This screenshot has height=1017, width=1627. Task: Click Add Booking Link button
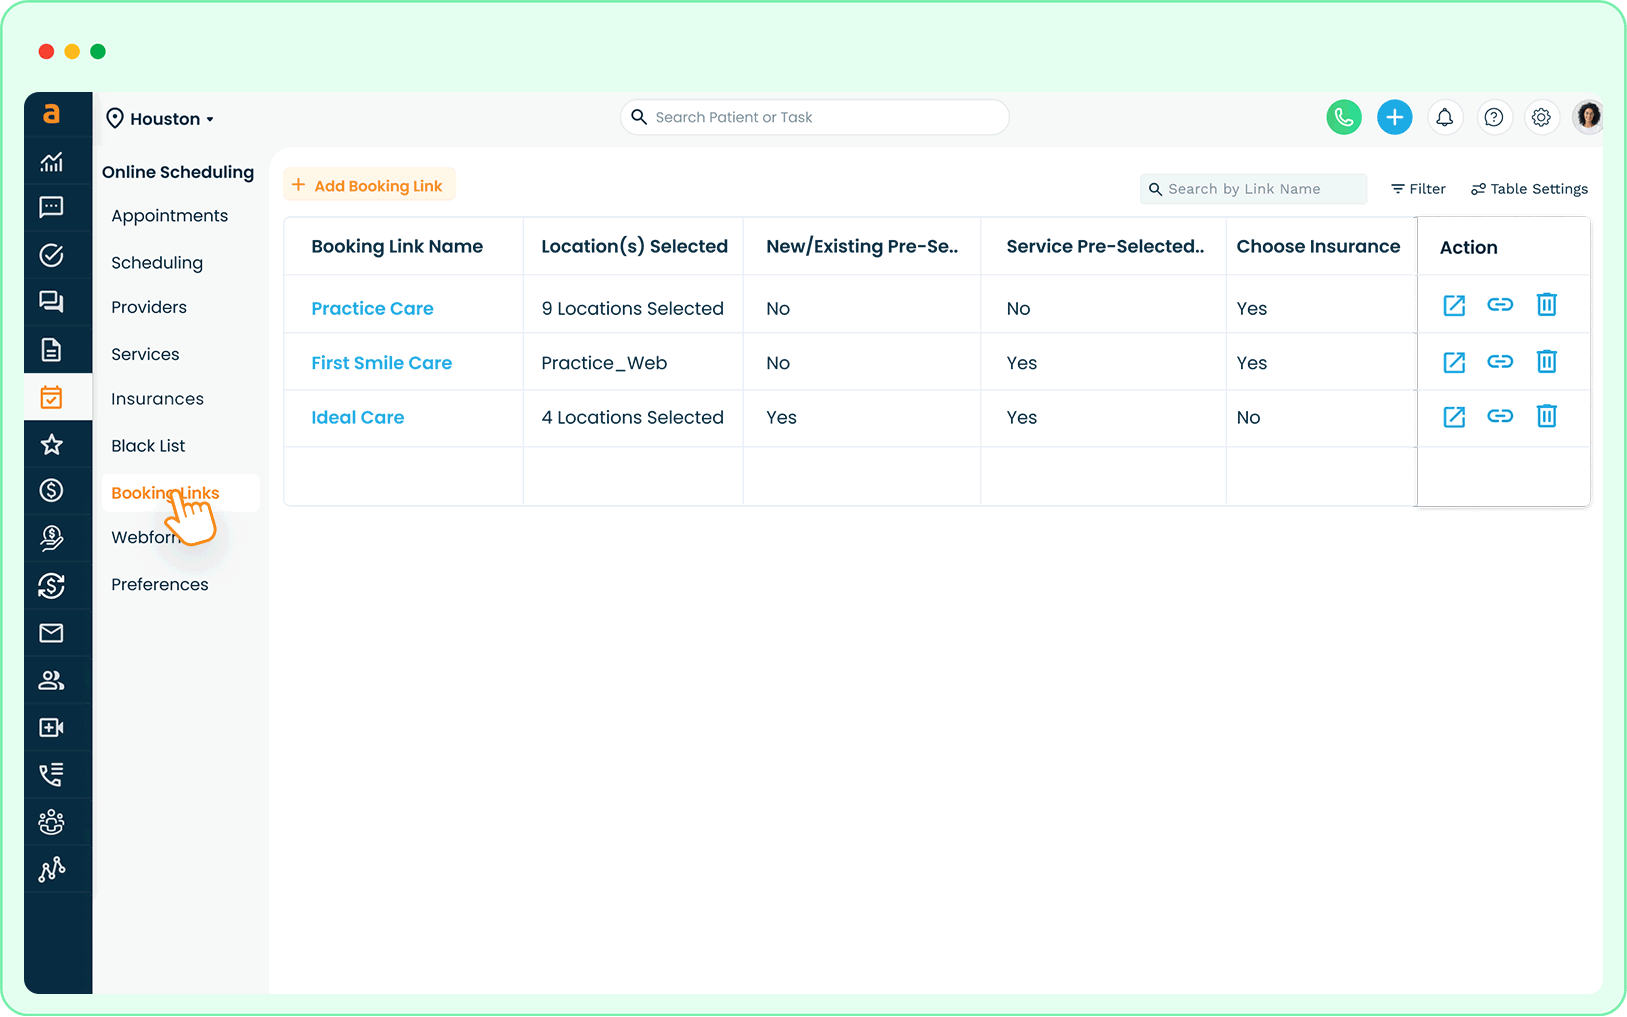pos(368,185)
